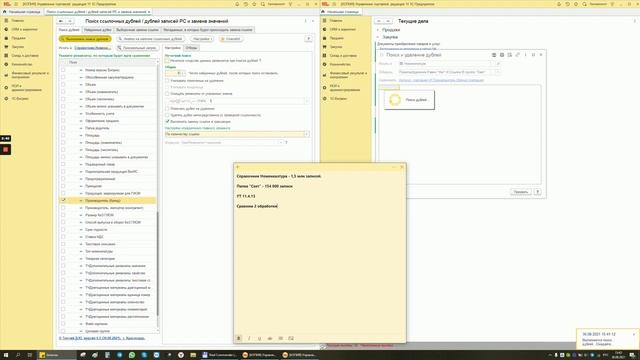Open Настройки dropdown button in toolbar
Viewport: 640px width, 360px height.
coord(202,39)
